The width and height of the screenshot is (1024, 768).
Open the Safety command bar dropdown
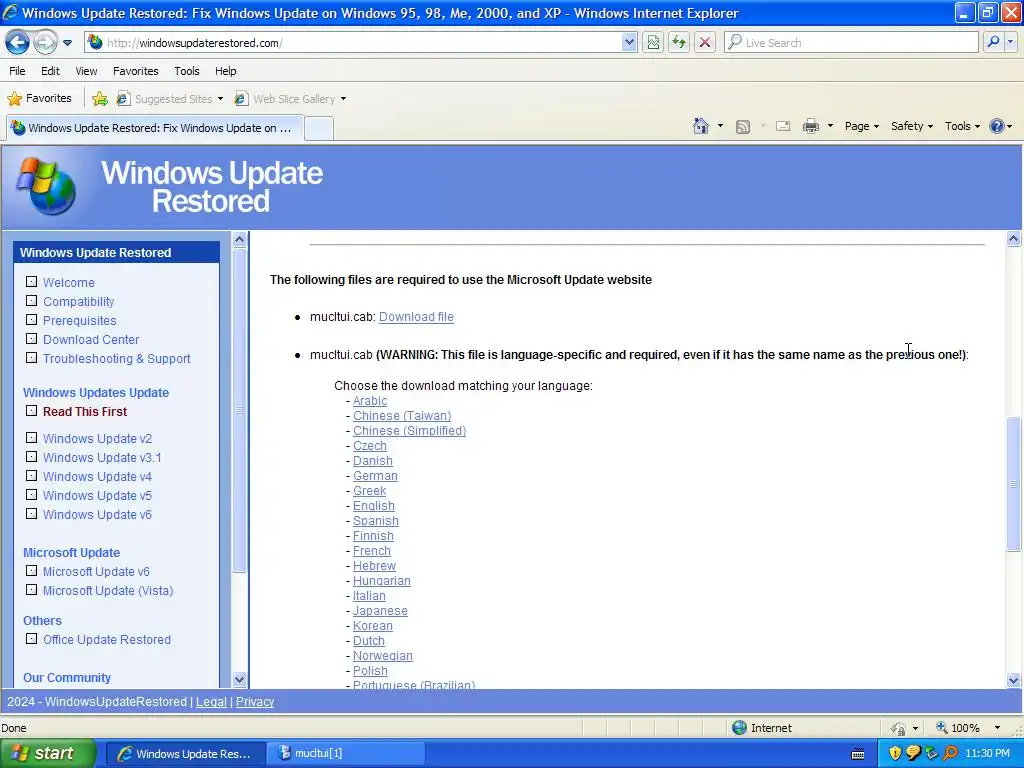click(912, 126)
